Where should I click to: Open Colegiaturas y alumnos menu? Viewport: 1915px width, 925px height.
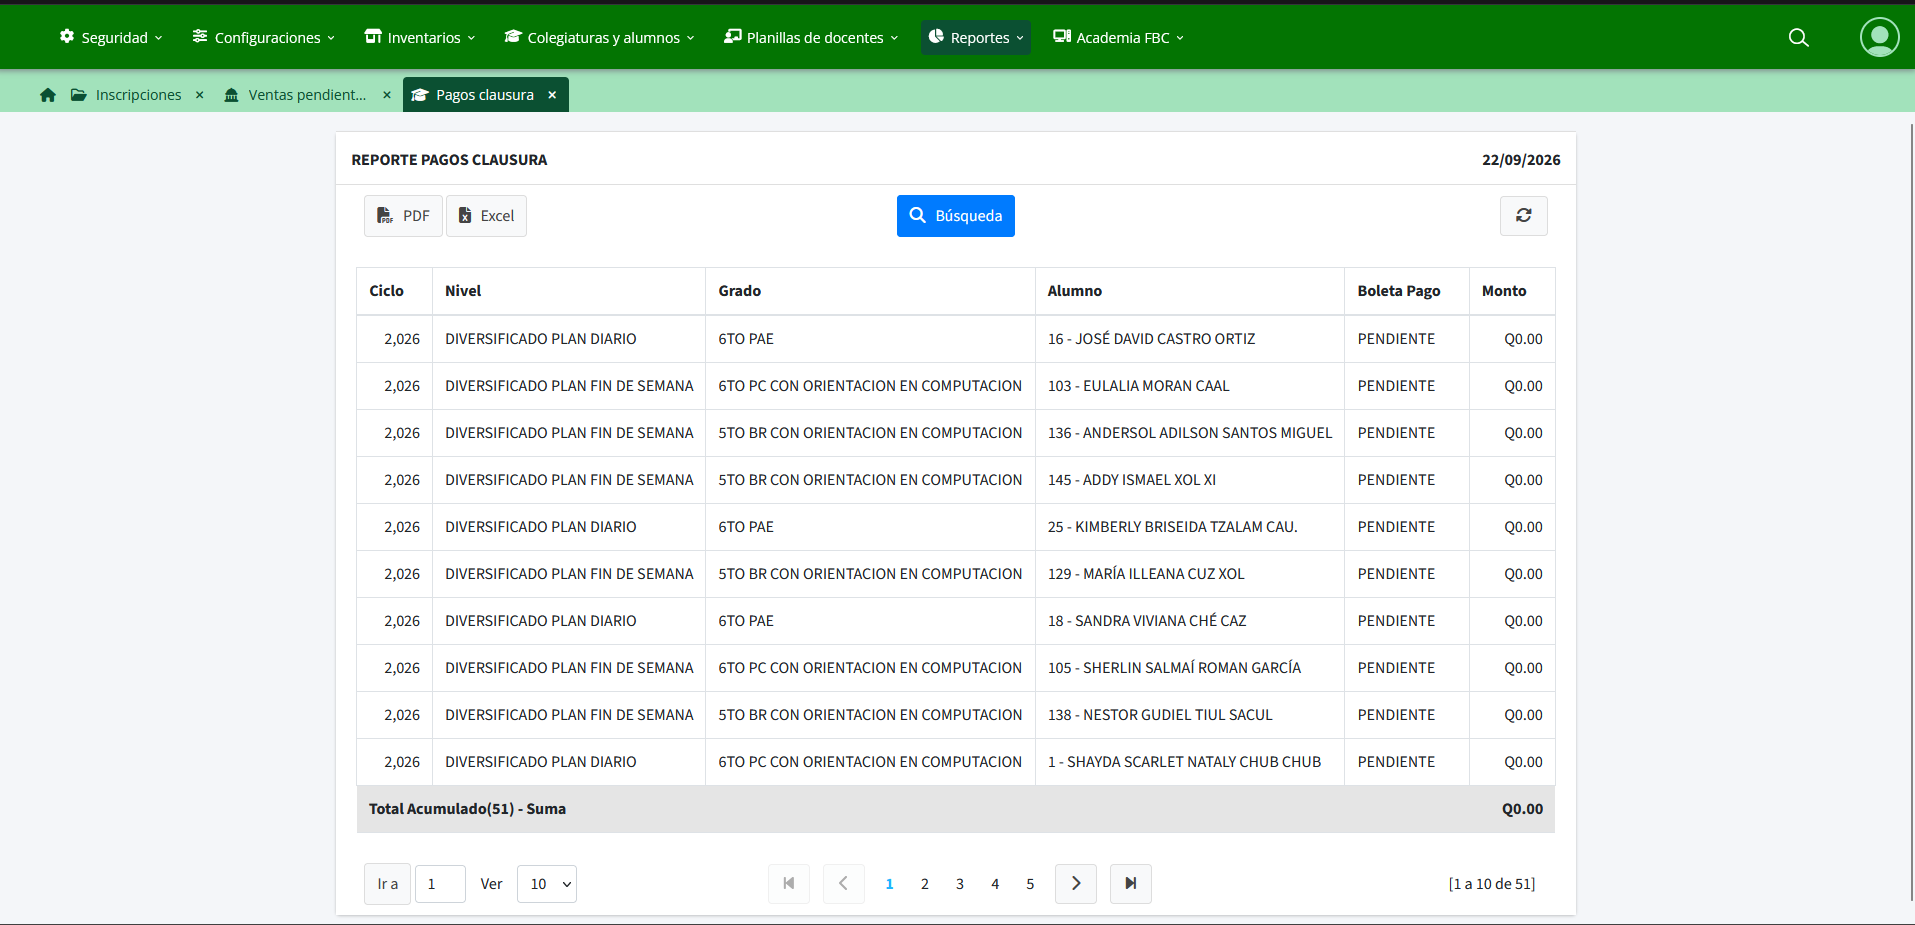coord(599,38)
